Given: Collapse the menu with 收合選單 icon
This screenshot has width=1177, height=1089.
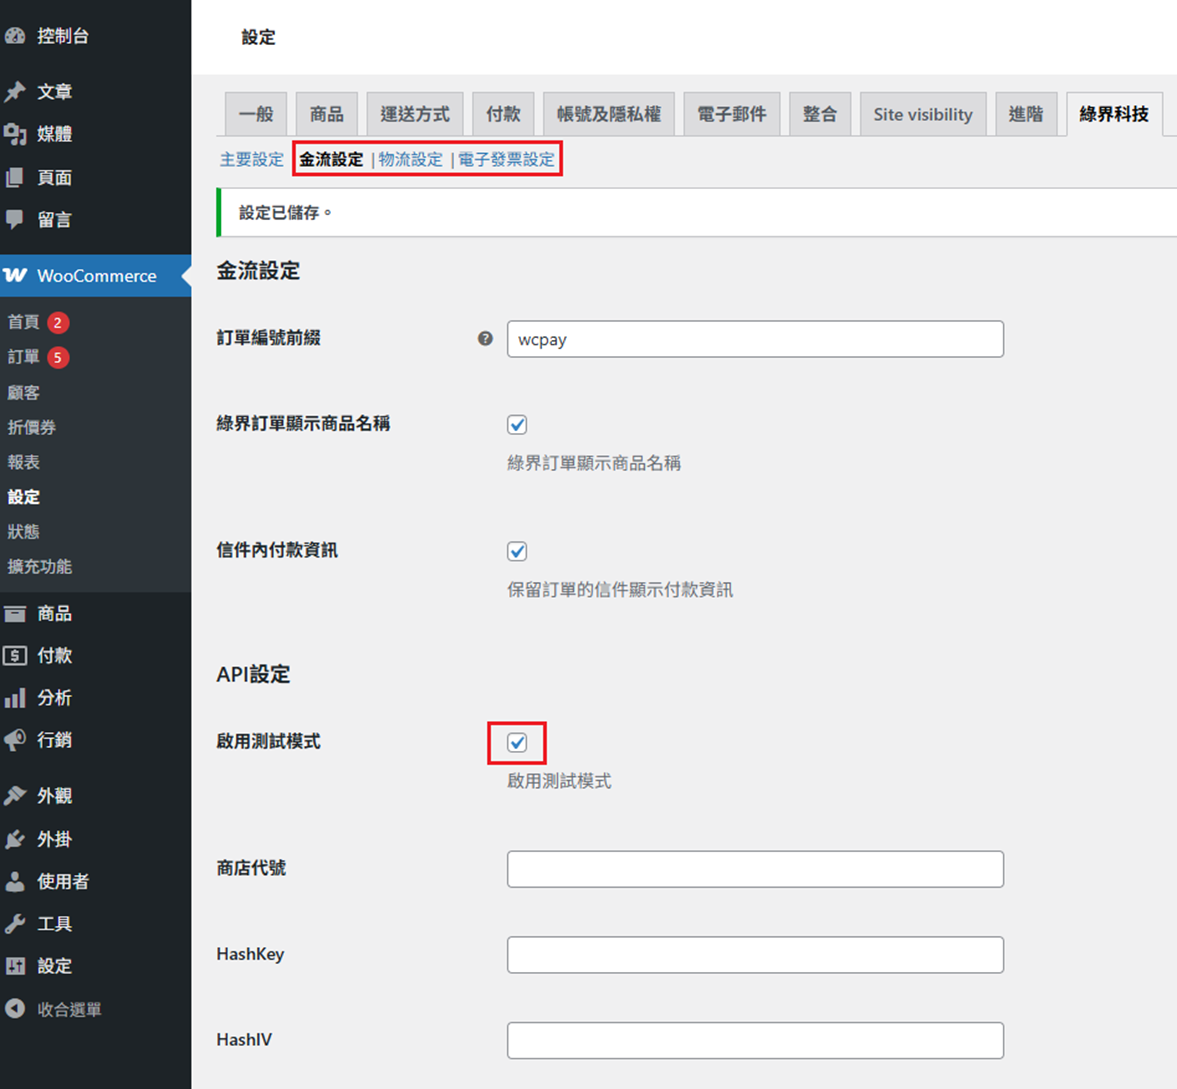Looking at the screenshot, I should point(15,1009).
